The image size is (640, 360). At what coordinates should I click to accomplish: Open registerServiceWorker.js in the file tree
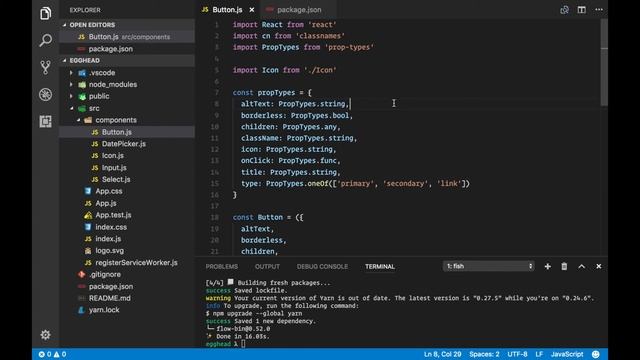[x=127, y=262]
